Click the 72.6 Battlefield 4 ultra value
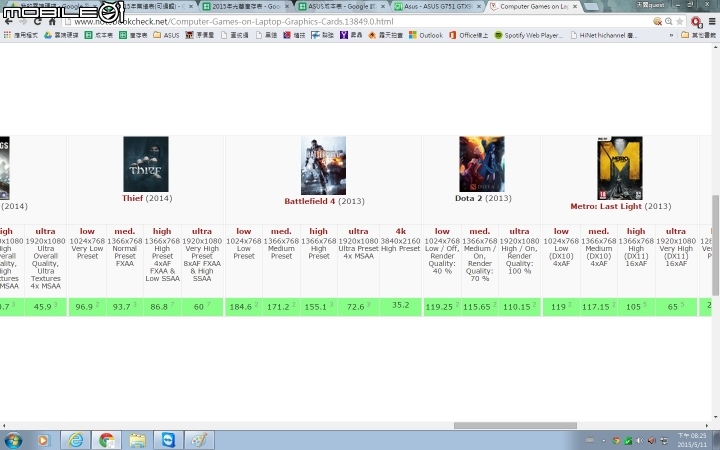Image resolution: width=720 pixels, height=450 pixels. pos(358,307)
